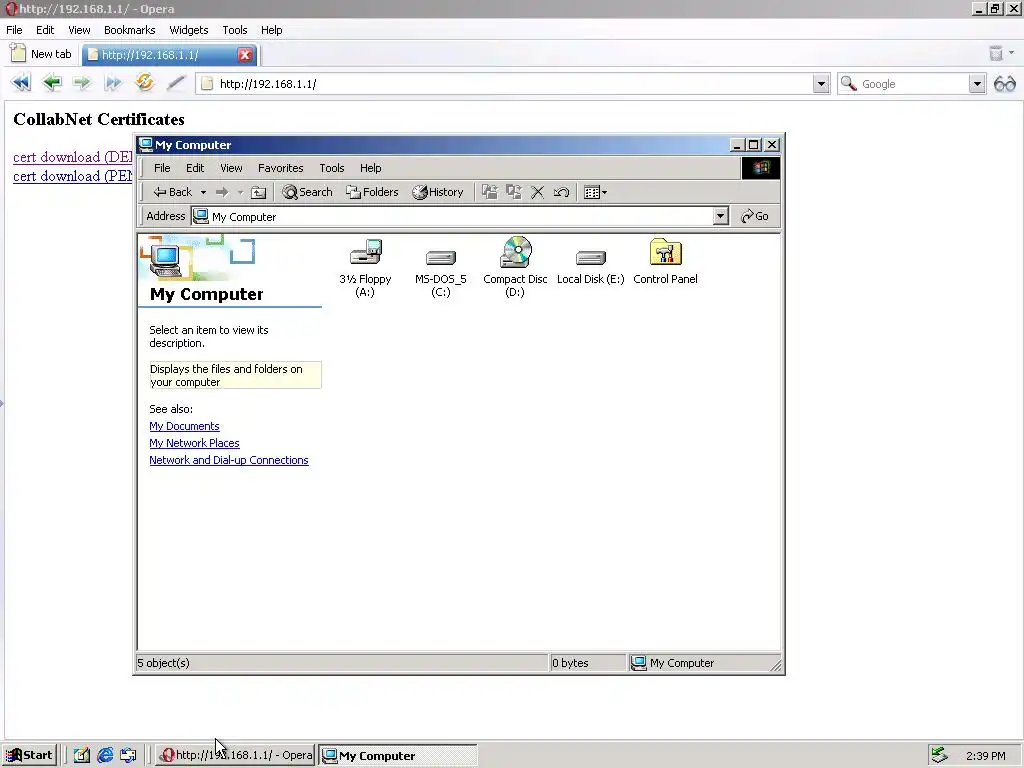Close the 192.168.1.1 tab with red X
Viewport: 1024px width, 768px height.
pyautogui.click(x=245, y=55)
